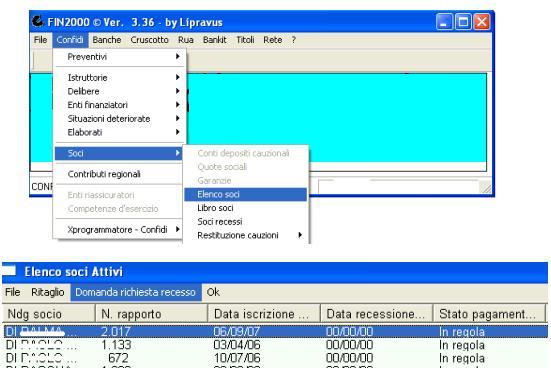Sort by Stato pagament... column header

[490, 313]
